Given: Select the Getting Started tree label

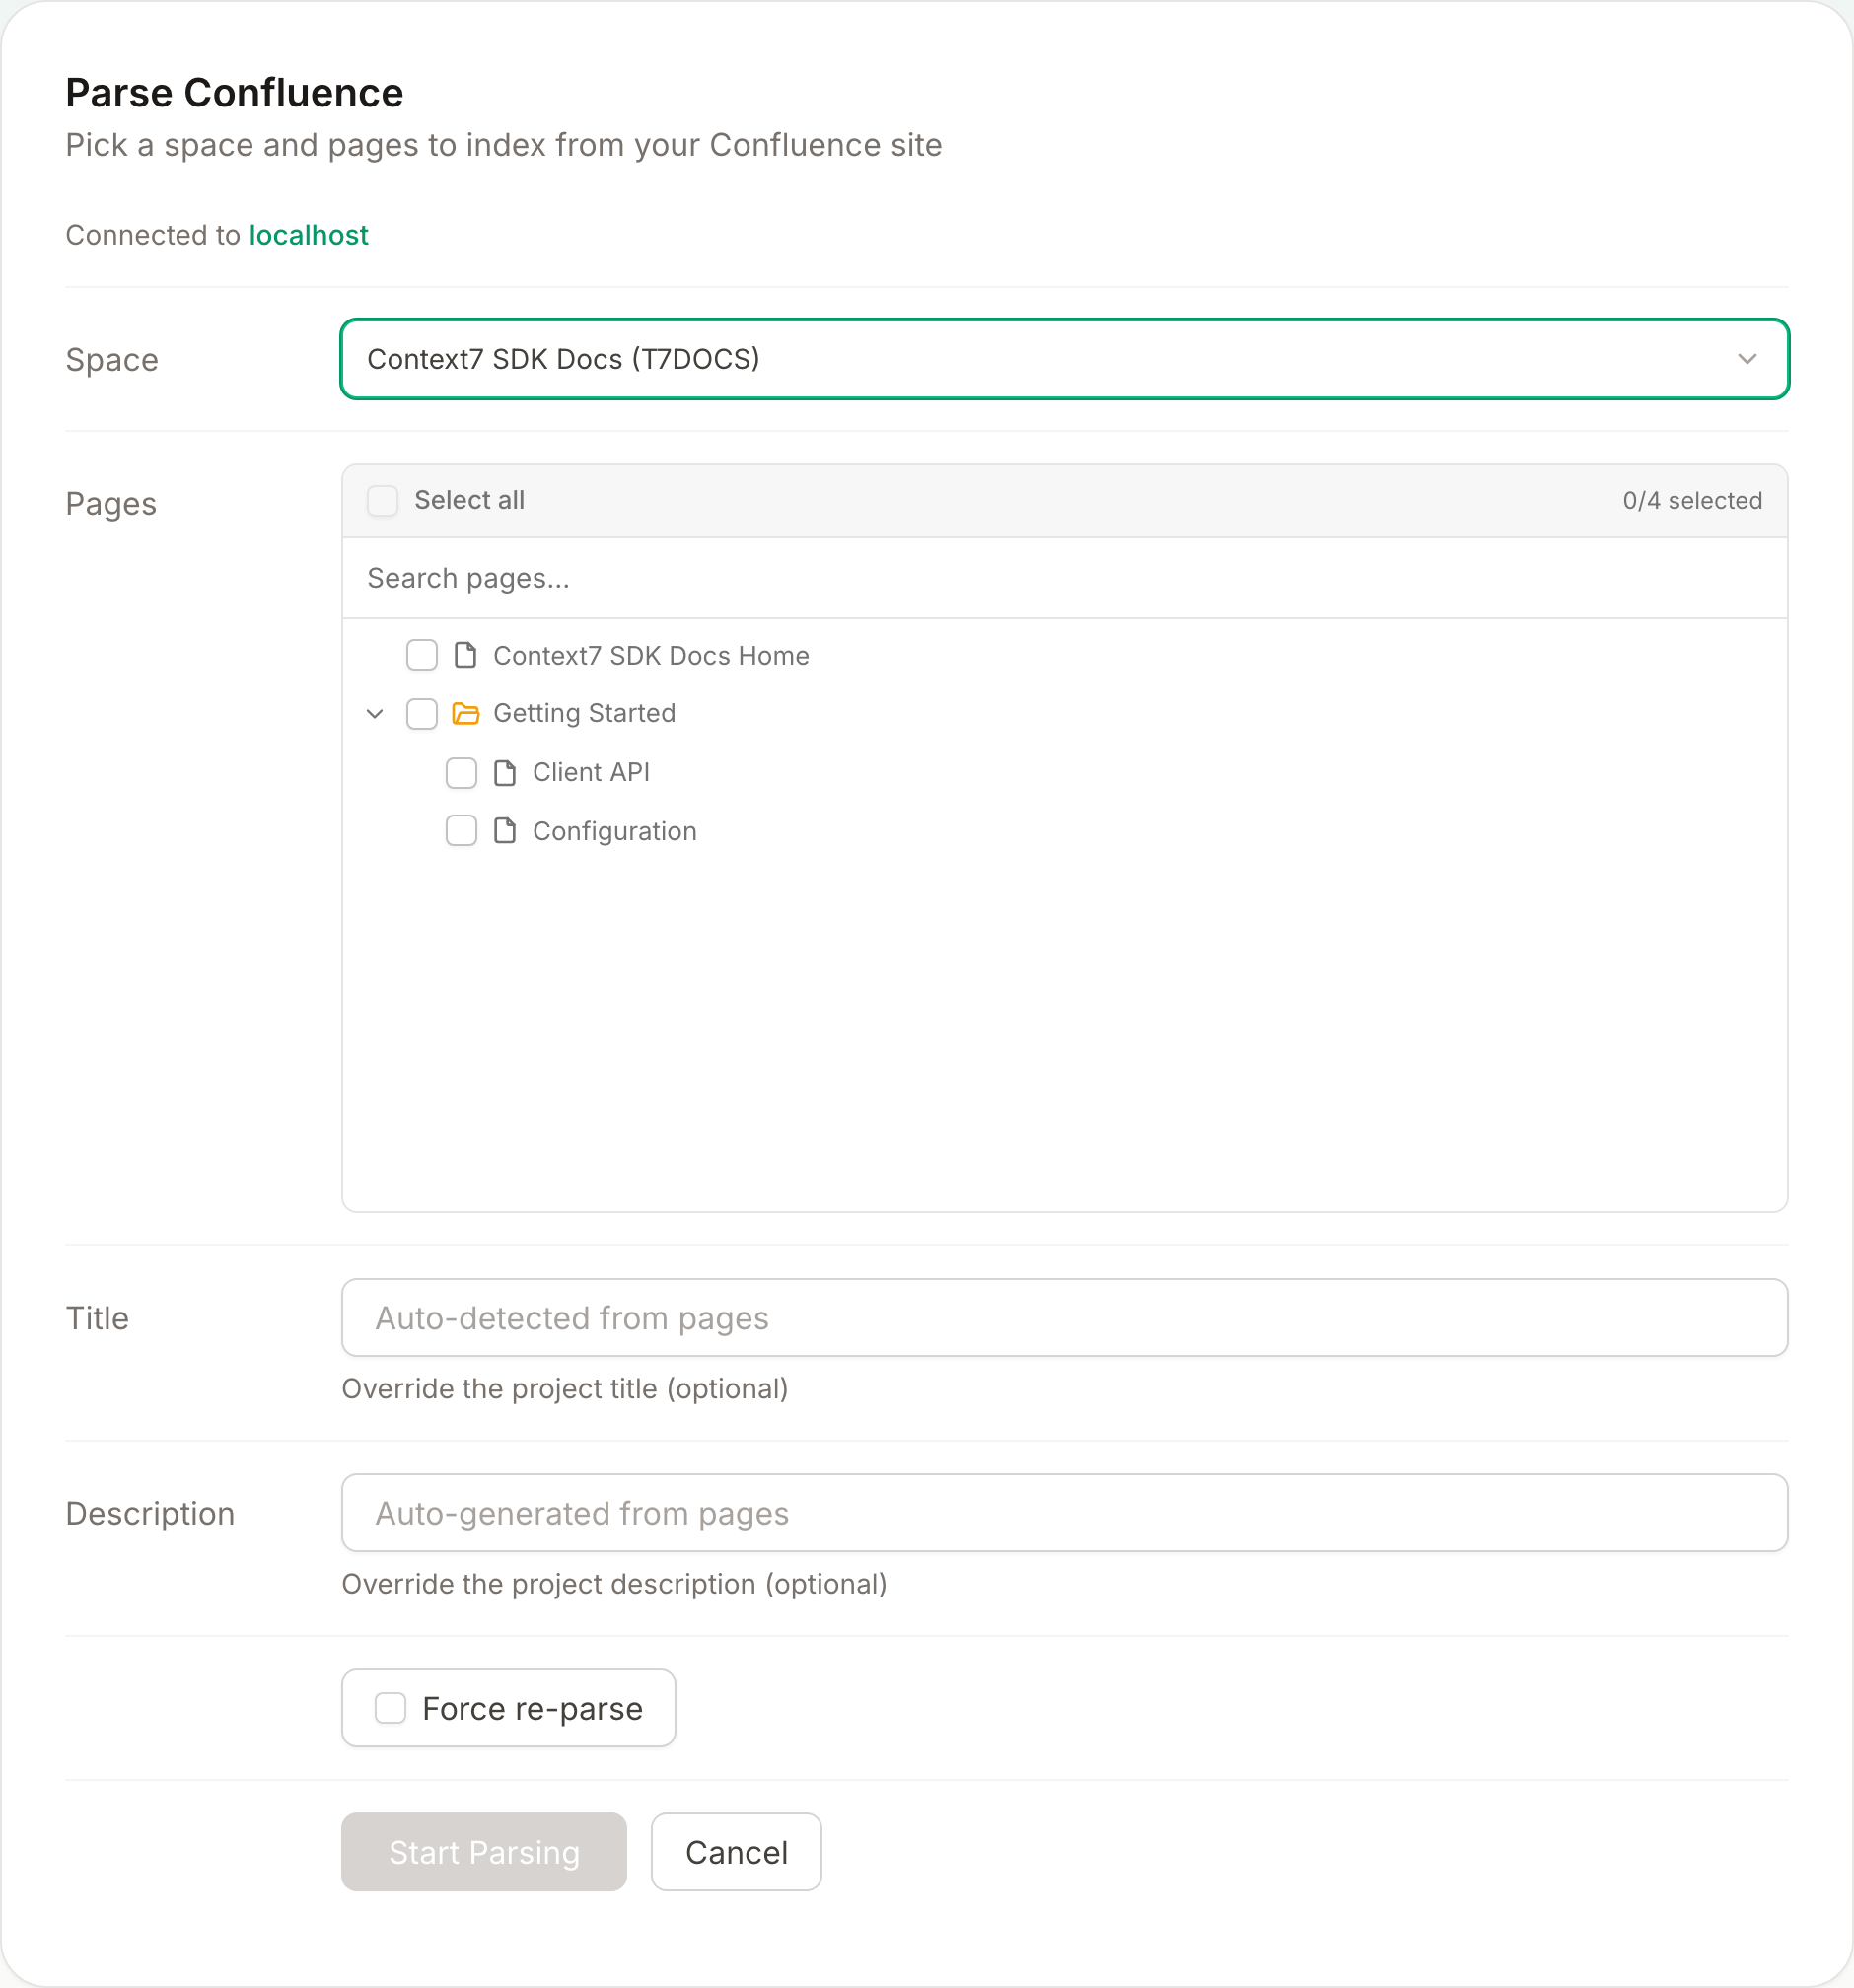Looking at the screenshot, I should [x=584, y=713].
